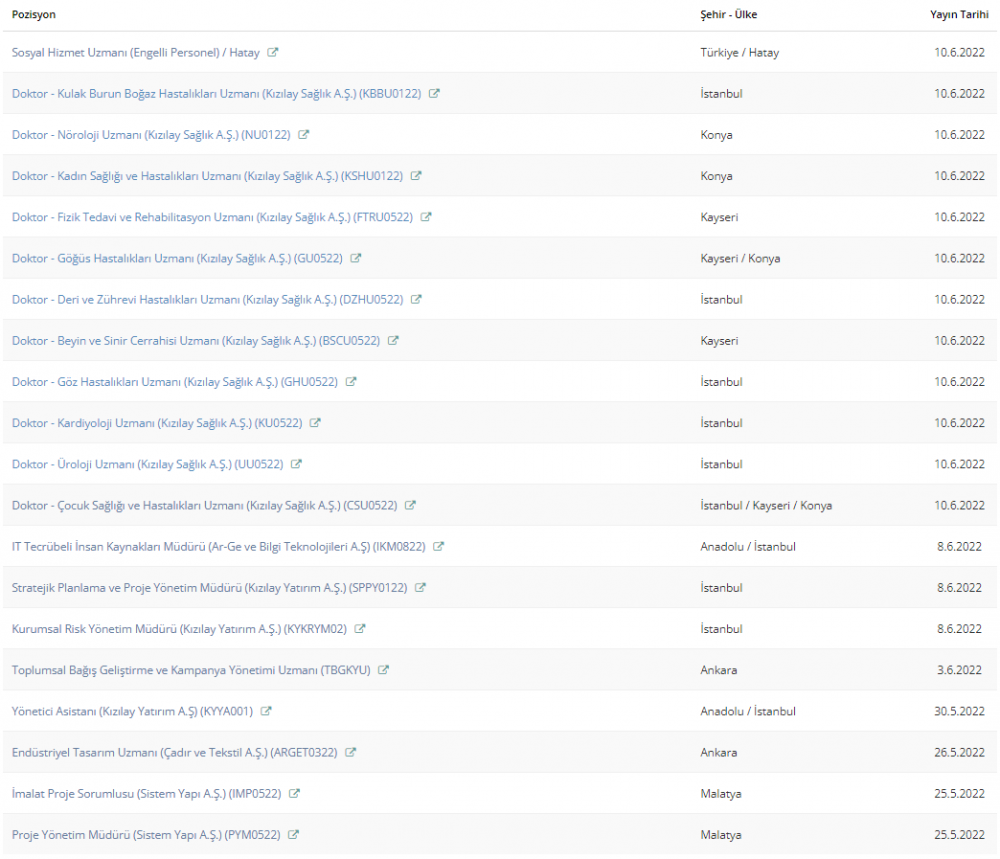The height and width of the screenshot is (859, 1000).
Task: Click external-link icon for Kardiyoloji Uzmanı (KU0522)
Action: pos(315,423)
